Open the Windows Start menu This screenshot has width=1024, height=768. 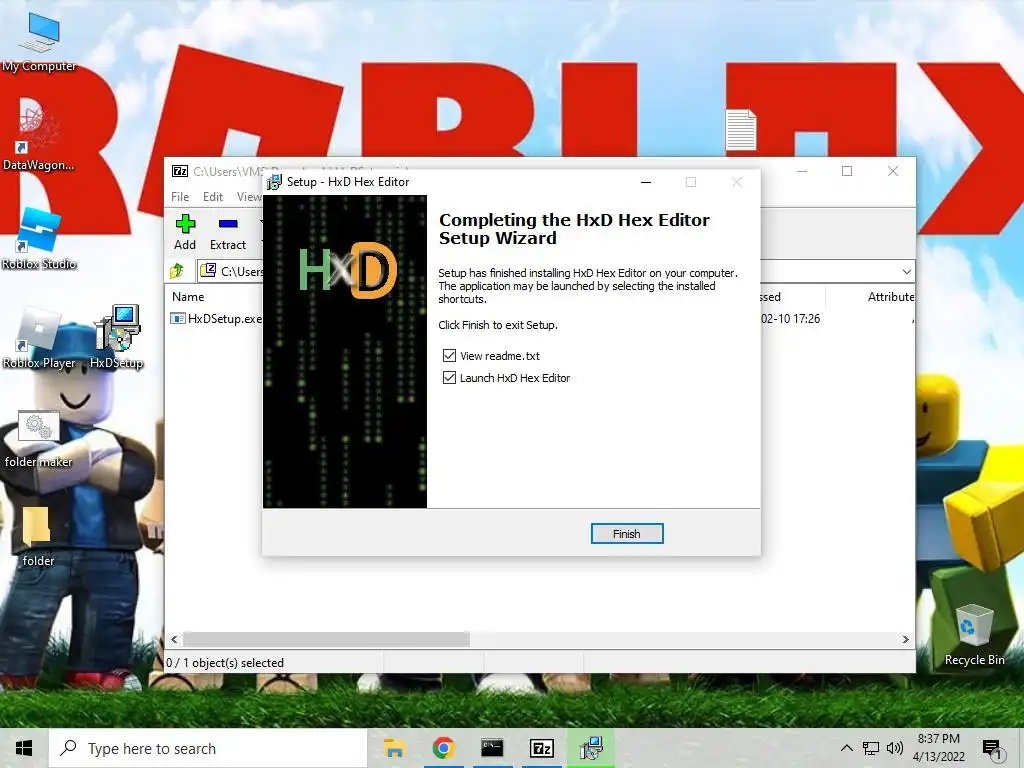24,748
